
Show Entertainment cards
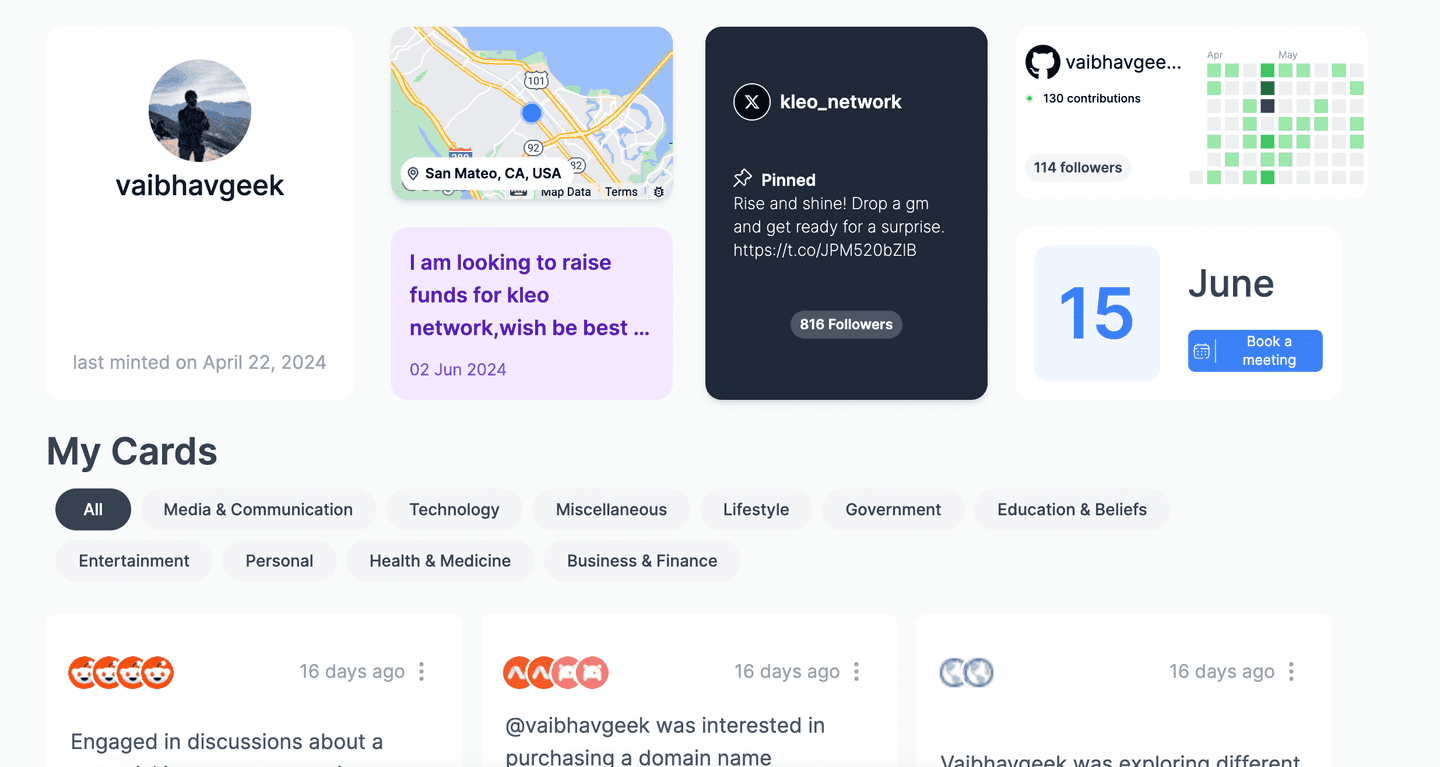(x=134, y=561)
